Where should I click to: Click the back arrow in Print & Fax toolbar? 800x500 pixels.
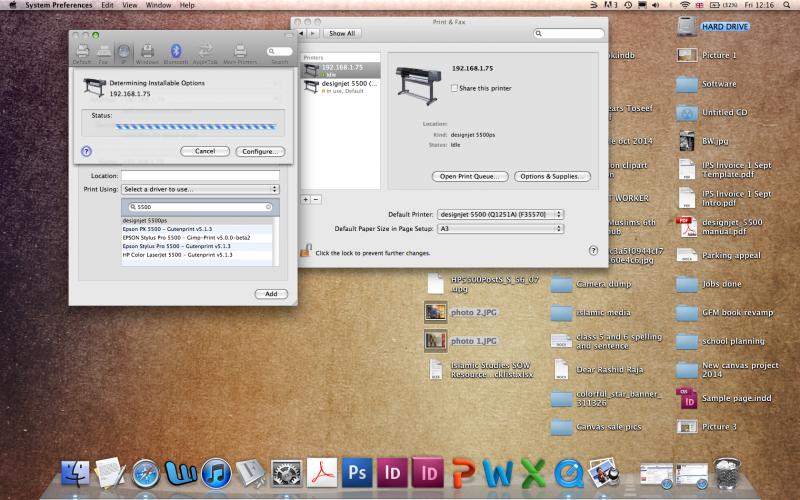[301, 33]
